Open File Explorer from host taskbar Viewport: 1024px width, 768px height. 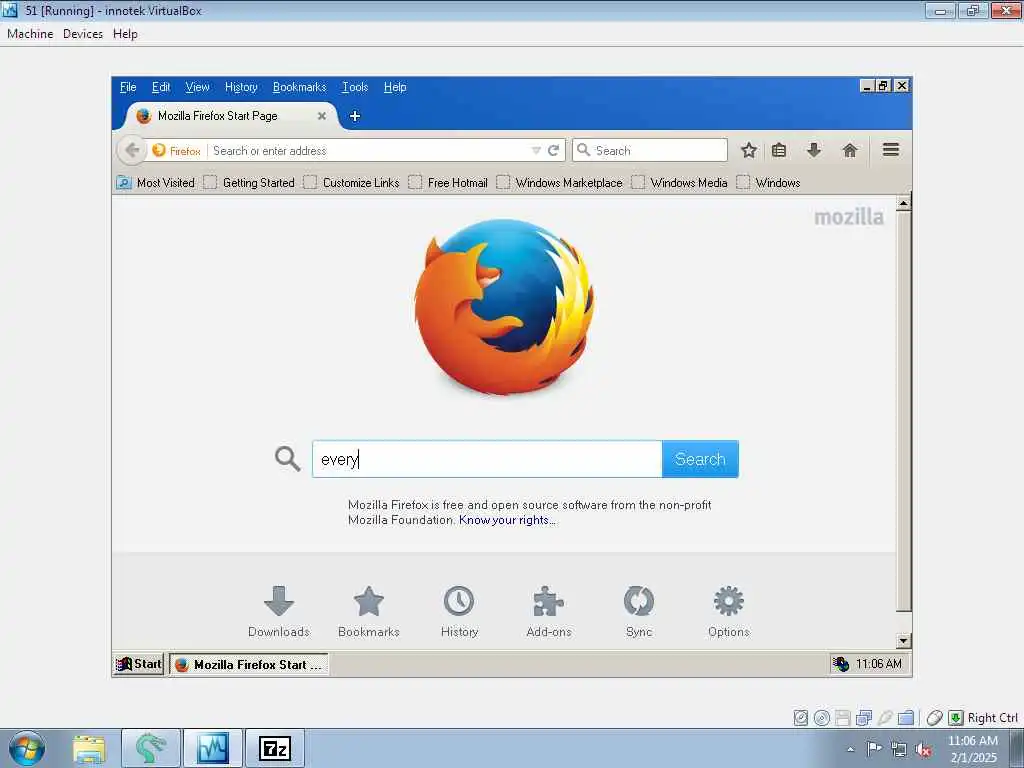pos(89,748)
